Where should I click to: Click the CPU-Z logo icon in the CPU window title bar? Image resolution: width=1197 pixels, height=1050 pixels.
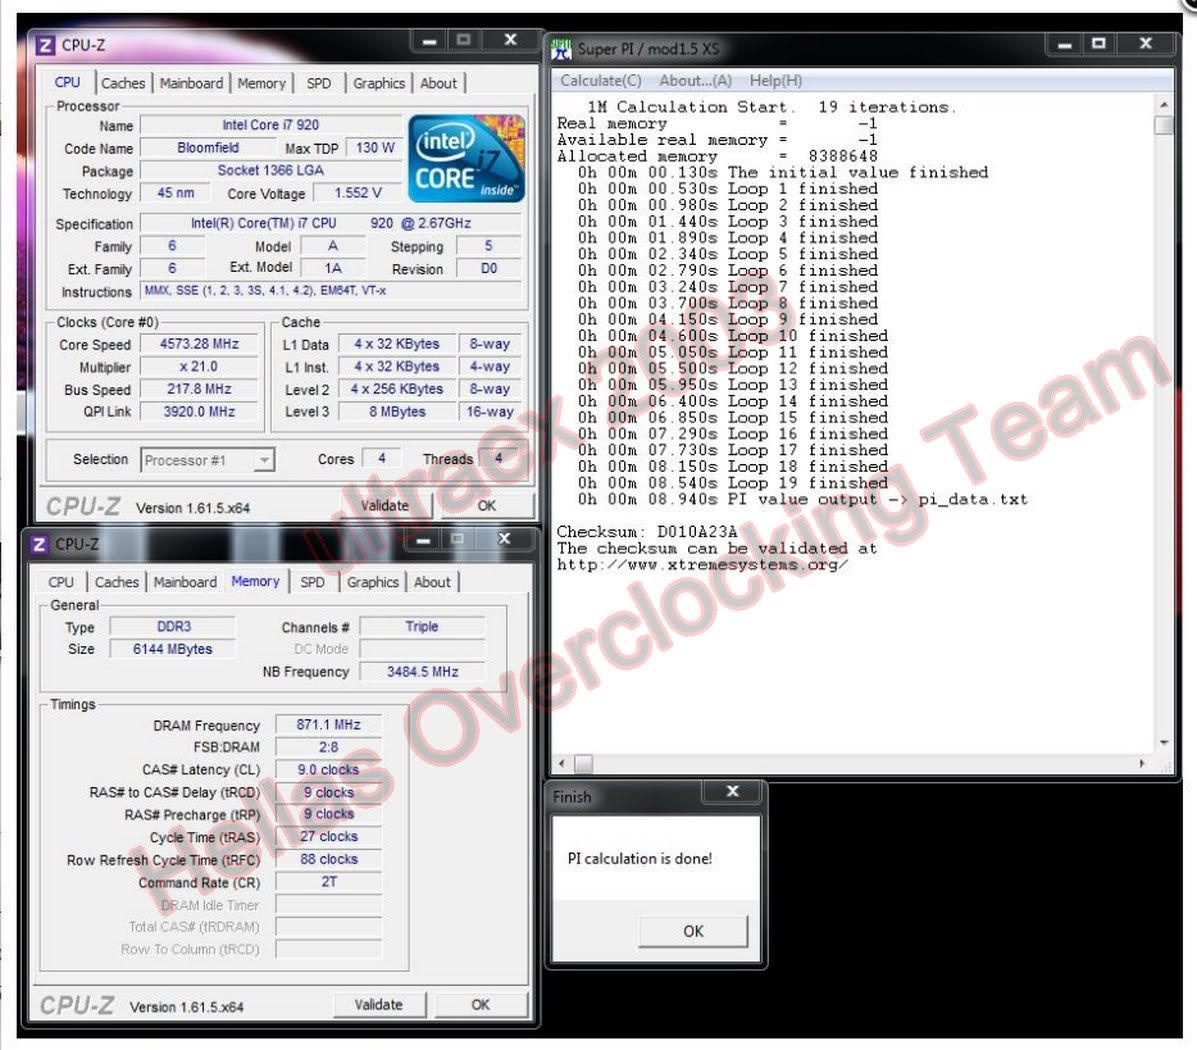pos(45,46)
